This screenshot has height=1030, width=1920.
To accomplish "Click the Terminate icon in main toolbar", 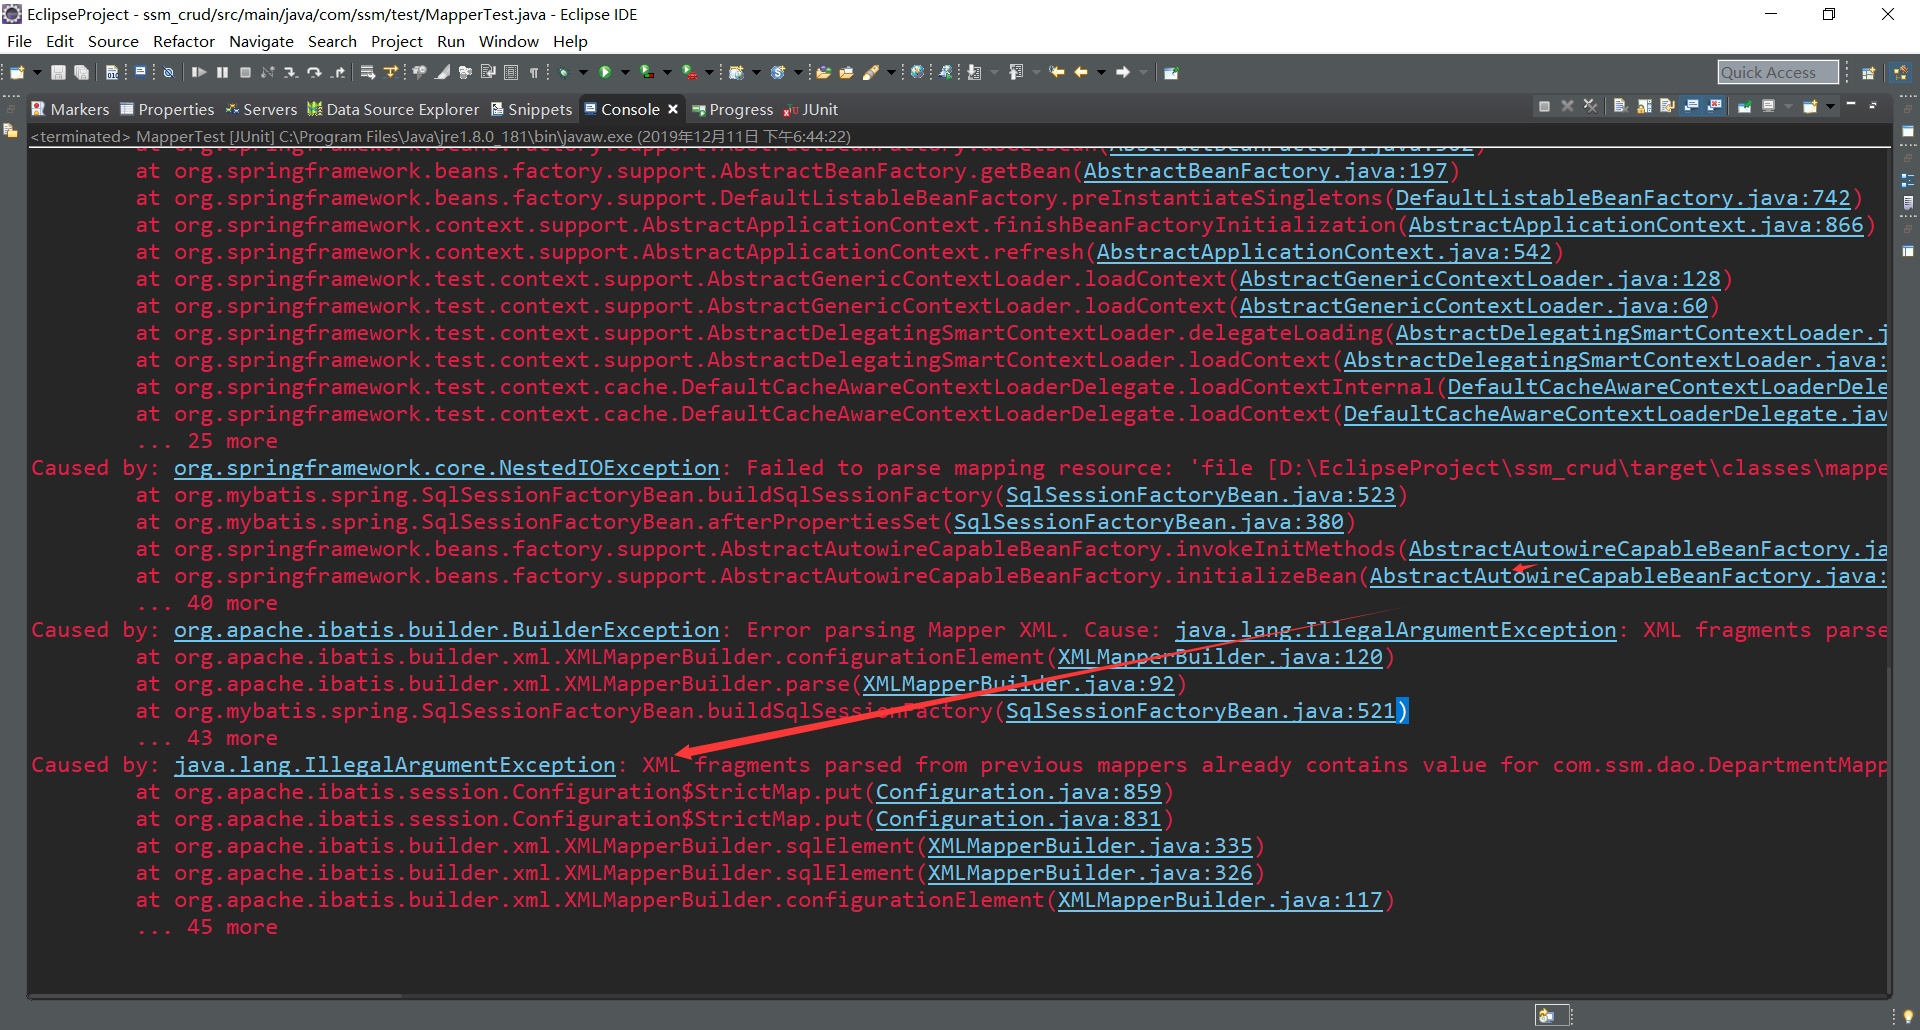I will point(245,72).
